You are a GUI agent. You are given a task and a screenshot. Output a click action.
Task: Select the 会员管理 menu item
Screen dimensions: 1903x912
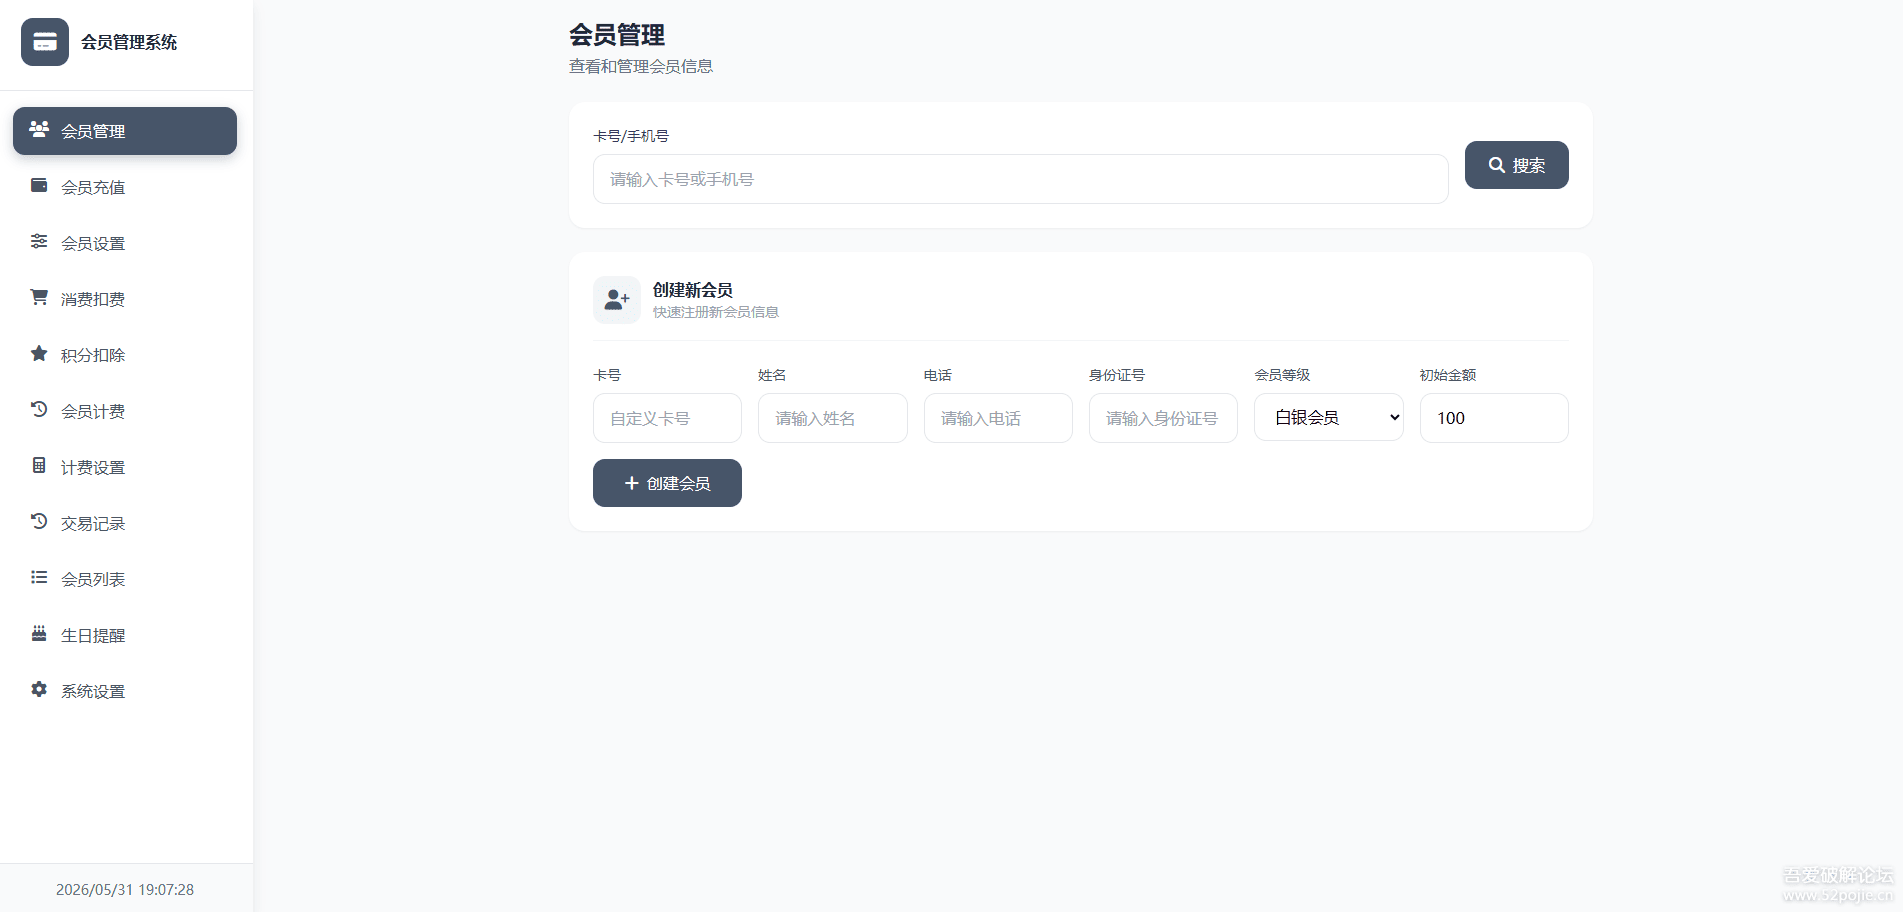pos(125,131)
